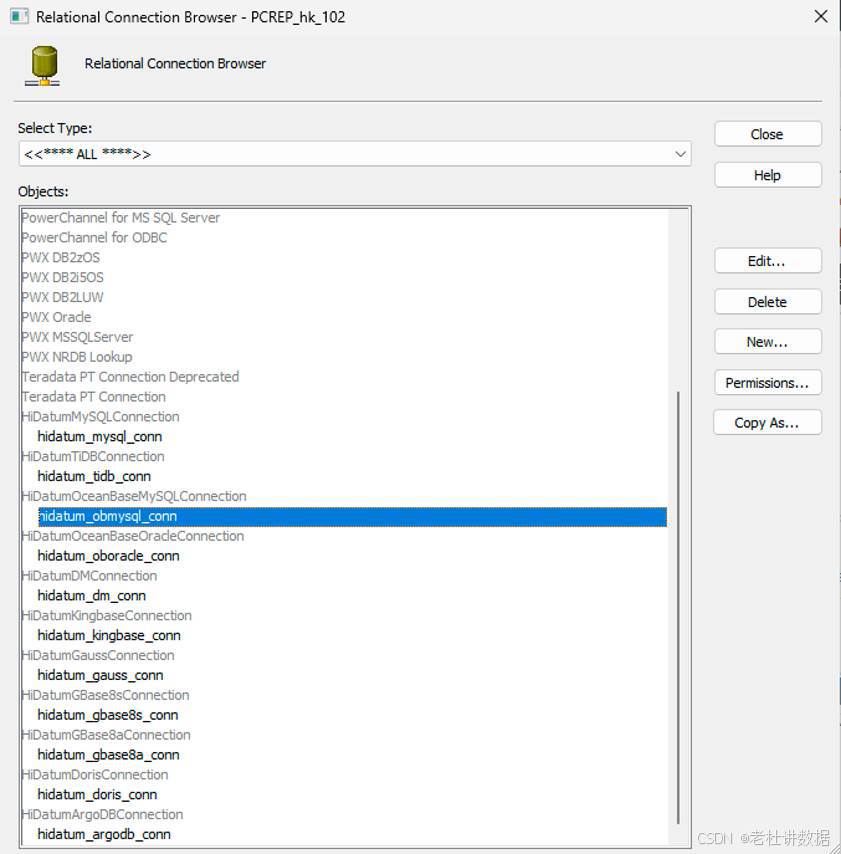Click the Objects list vertical scrollbar thumb

678,607
